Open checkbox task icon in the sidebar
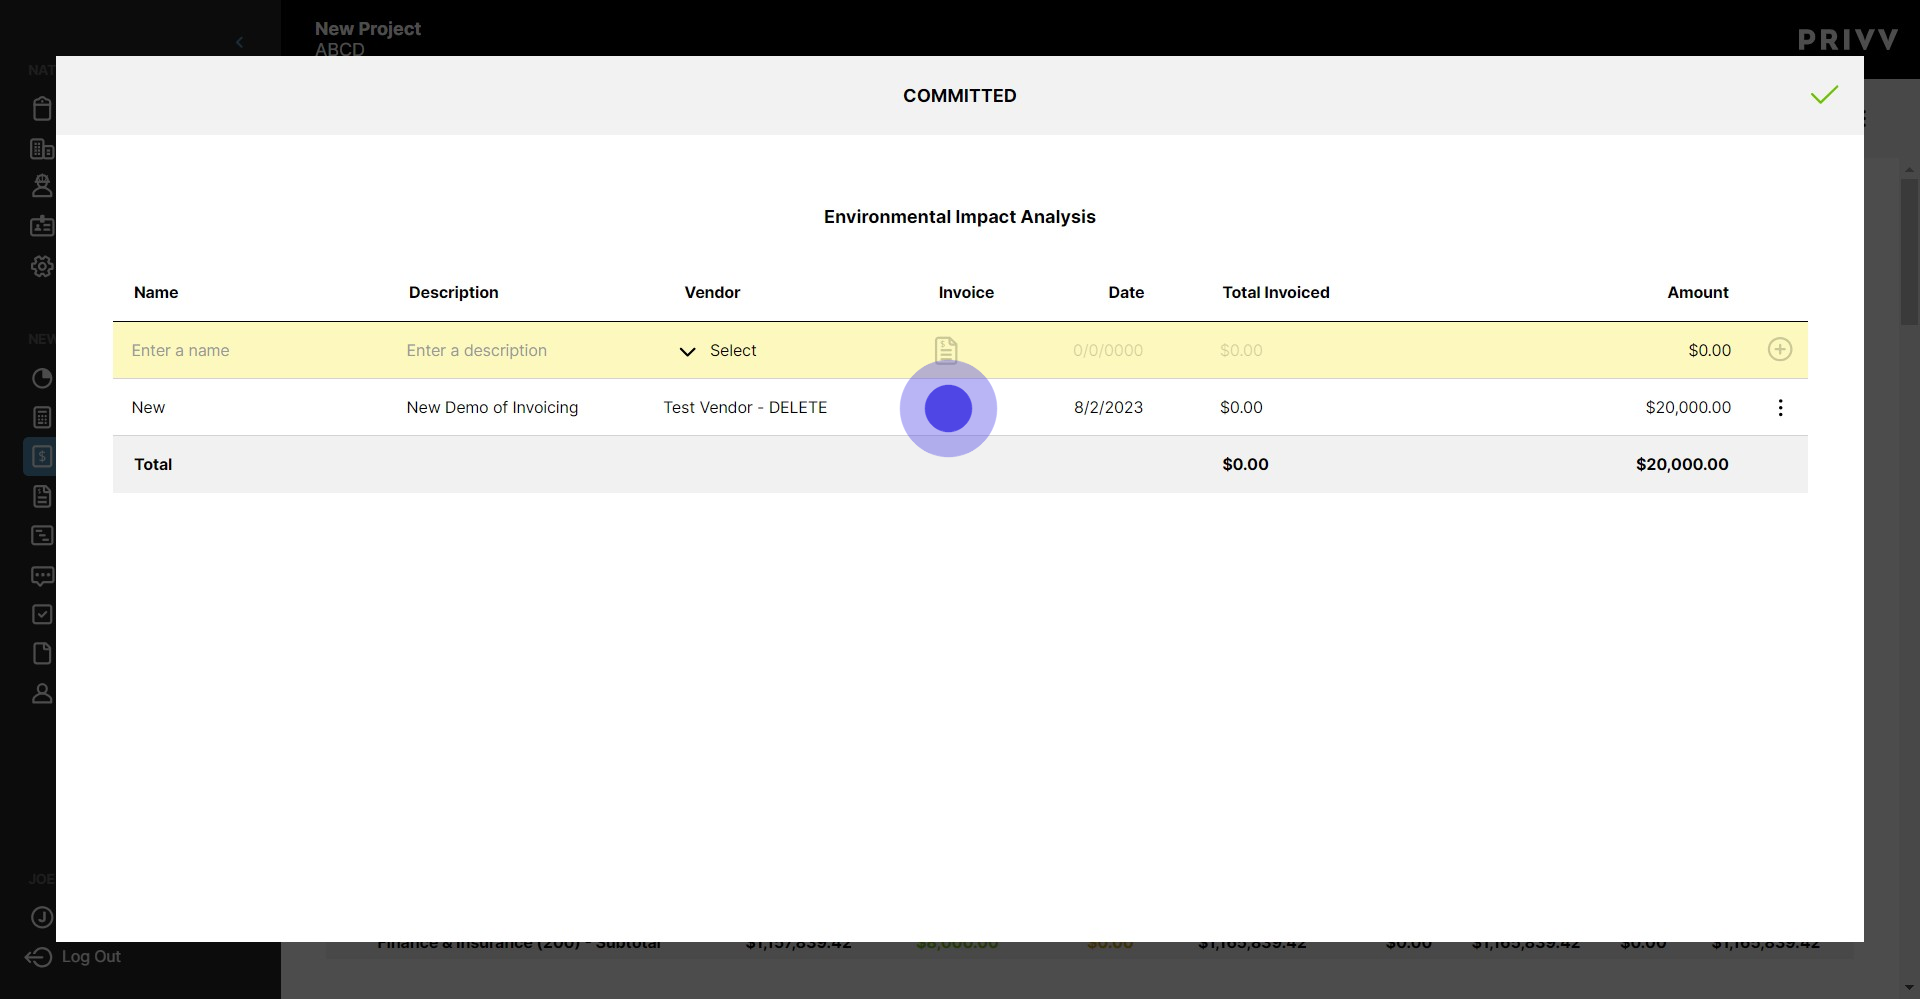Viewport: 1920px width, 999px height. (42, 614)
